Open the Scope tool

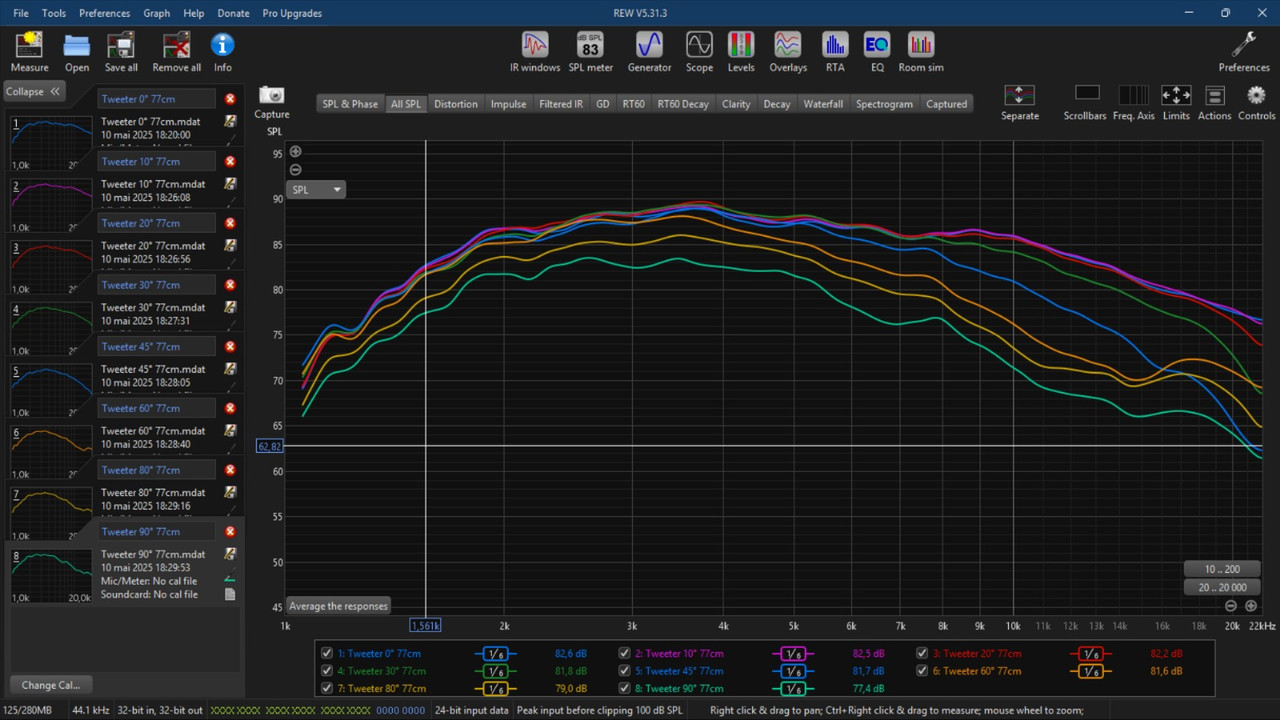[x=699, y=52]
